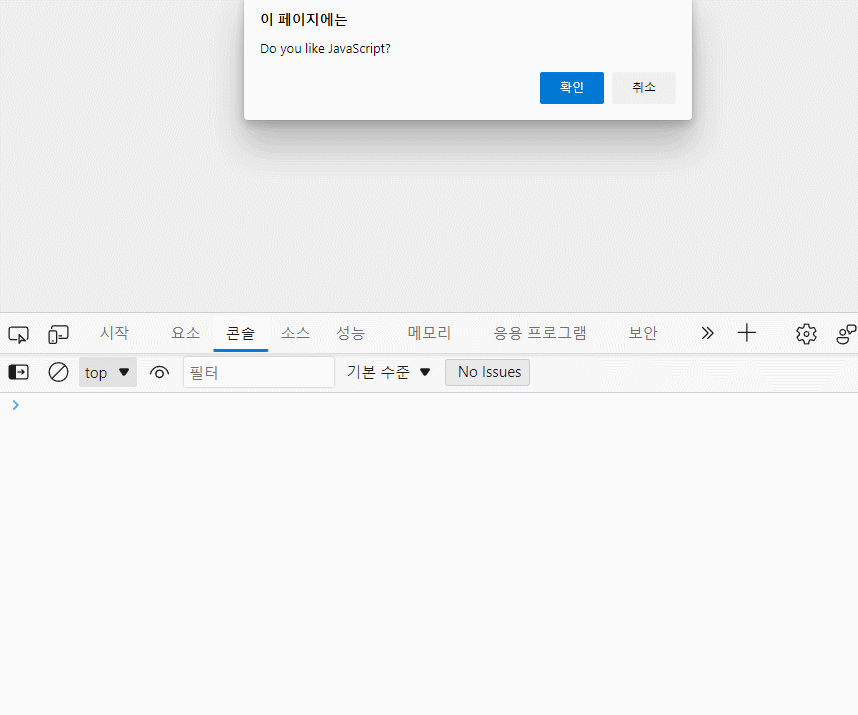Open the 시작 tab
The image size is (858, 715).
pyautogui.click(x=114, y=333)
